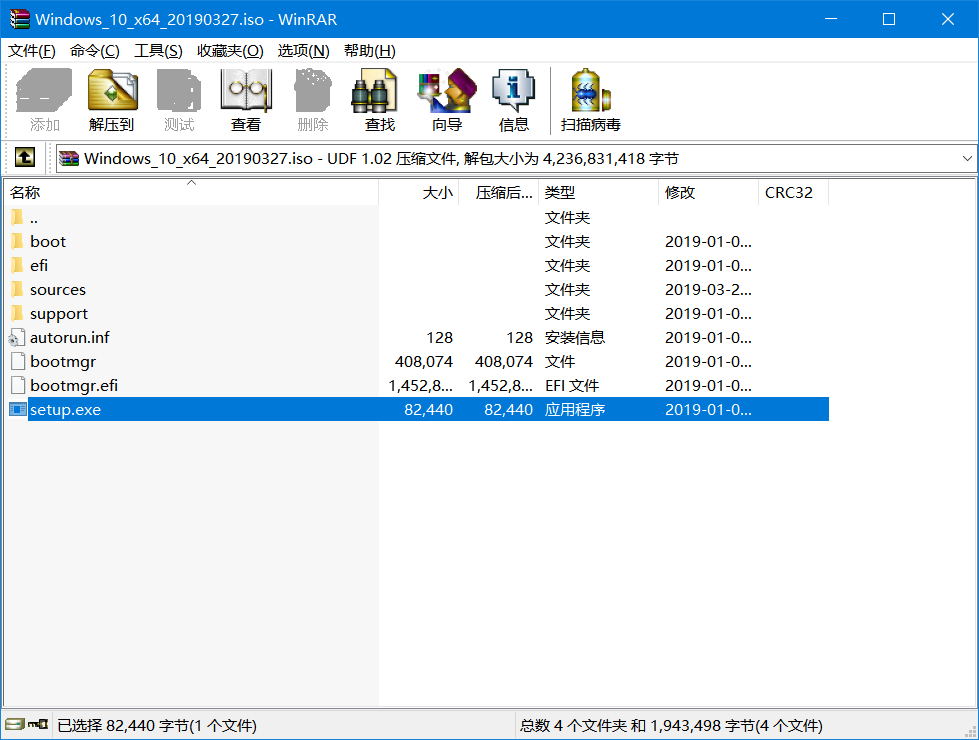979x740 pixels.
Task: Click the boot folder icon
Action: point(17,241)
